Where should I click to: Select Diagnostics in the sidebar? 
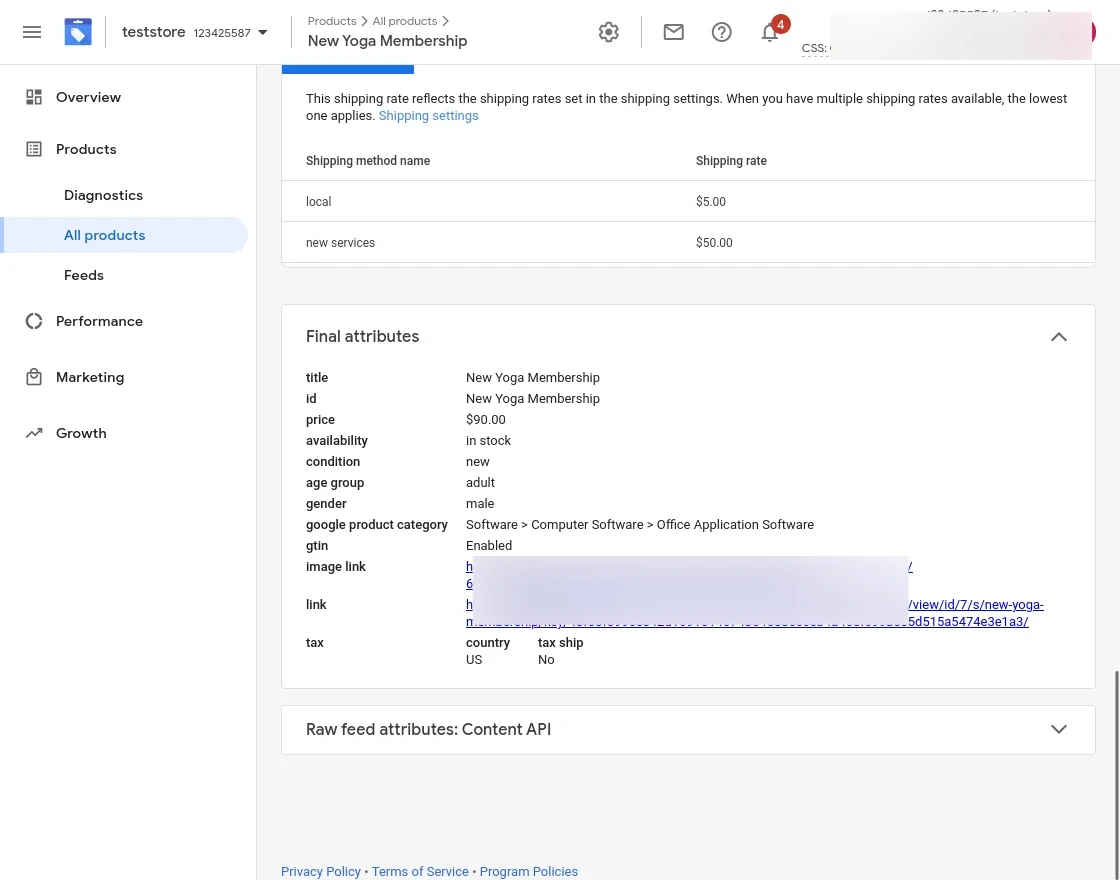(103, 195)
